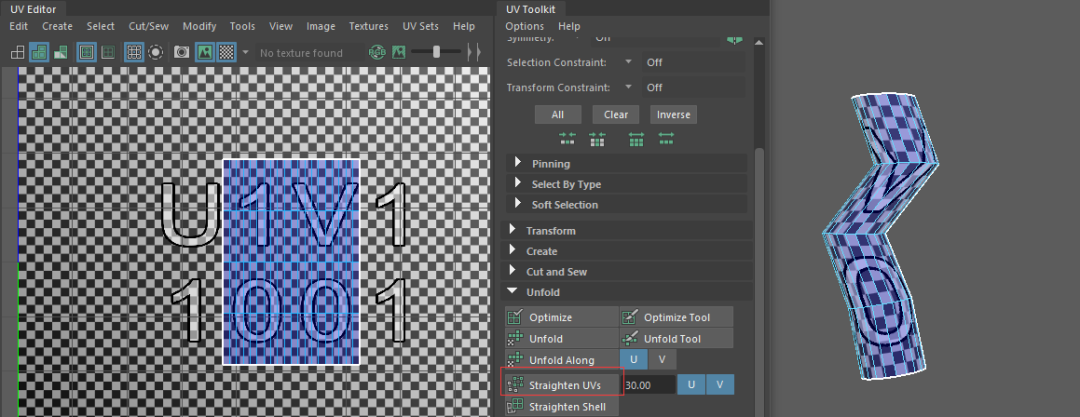
Task: Click the Optimize button
Action: click(561, 317)
